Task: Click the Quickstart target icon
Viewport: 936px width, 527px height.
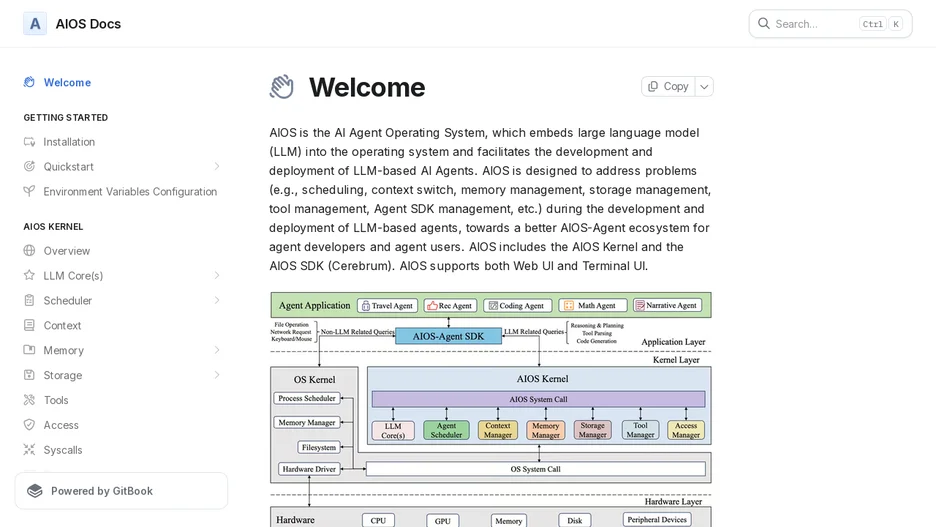Action: pos(29,167)
